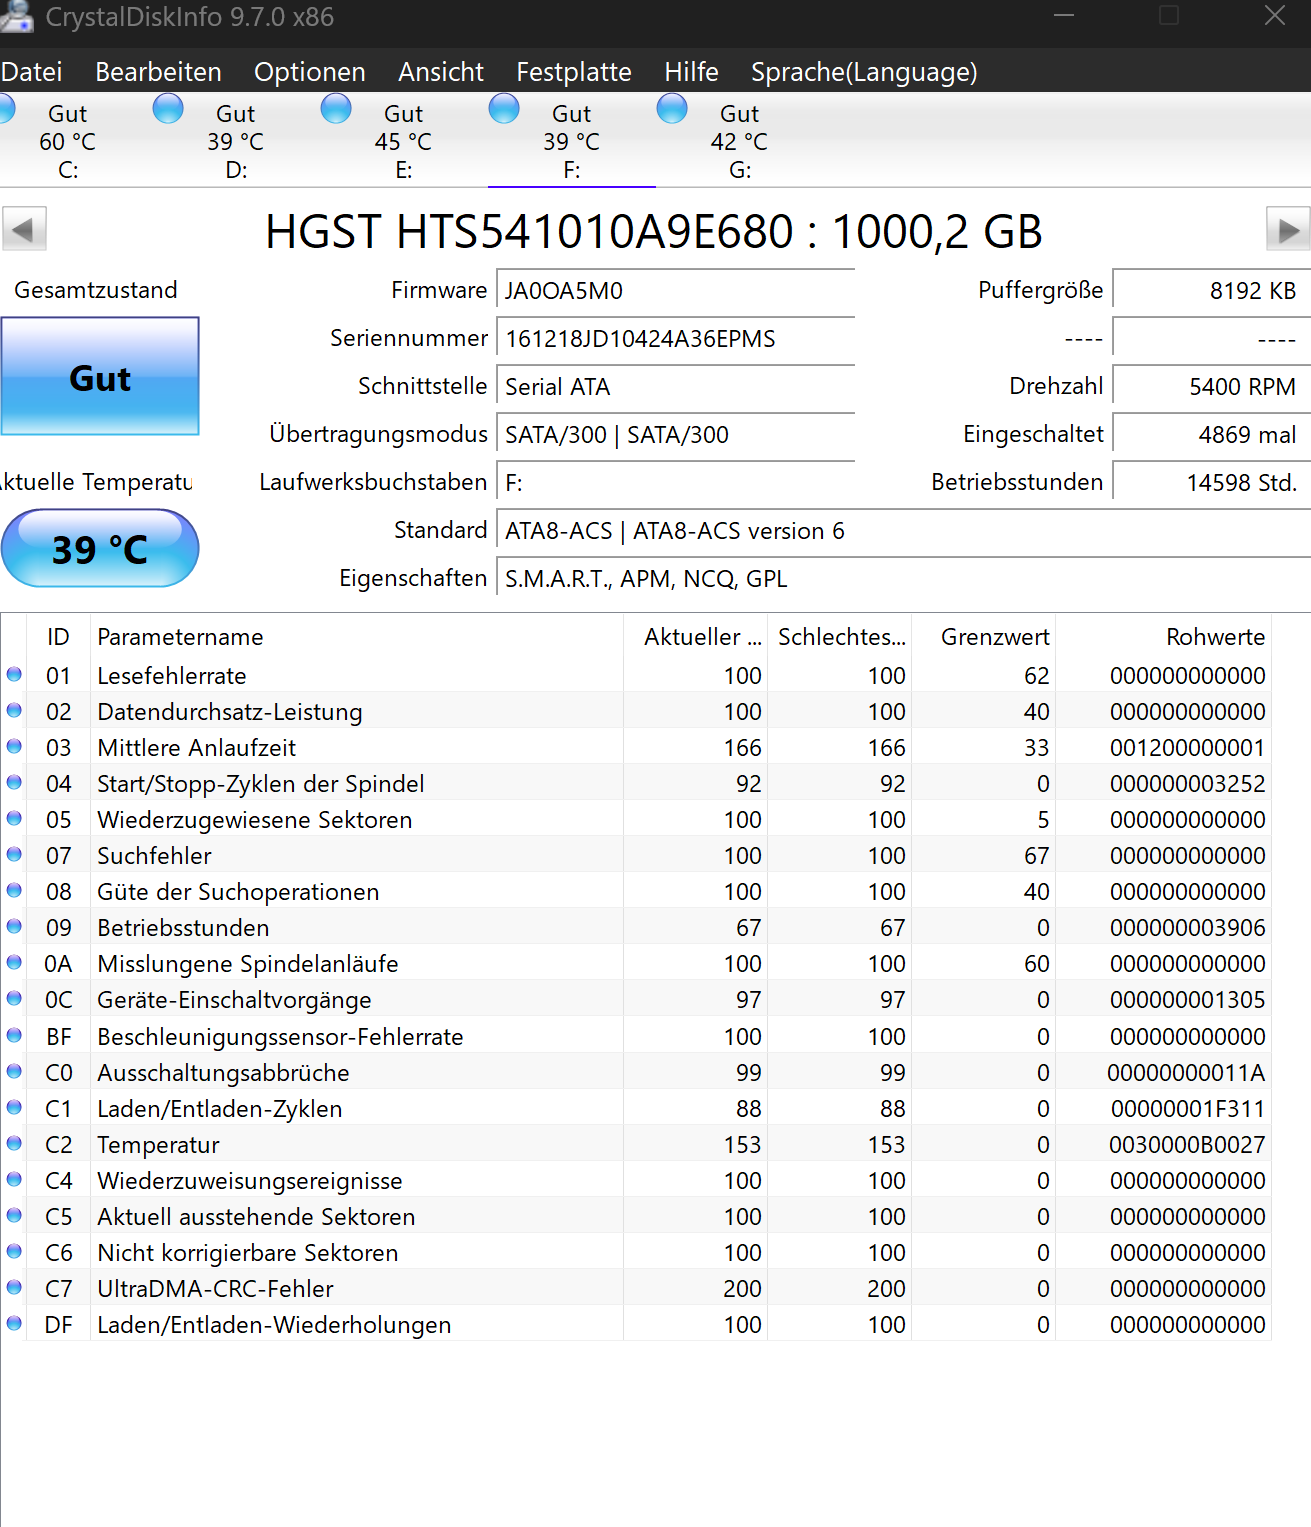Select drive G: health status orb

(x=672, y=108)
